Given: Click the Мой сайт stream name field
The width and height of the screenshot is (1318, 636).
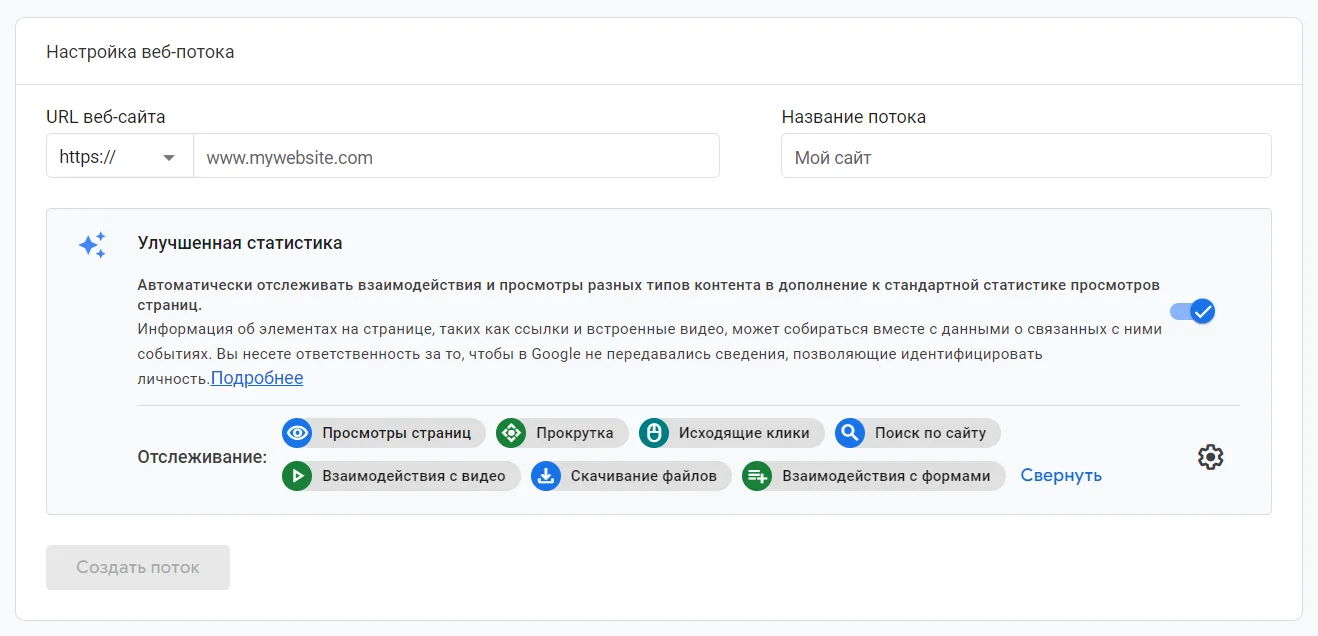Looking at the screenshot, I should [1025, 157].
